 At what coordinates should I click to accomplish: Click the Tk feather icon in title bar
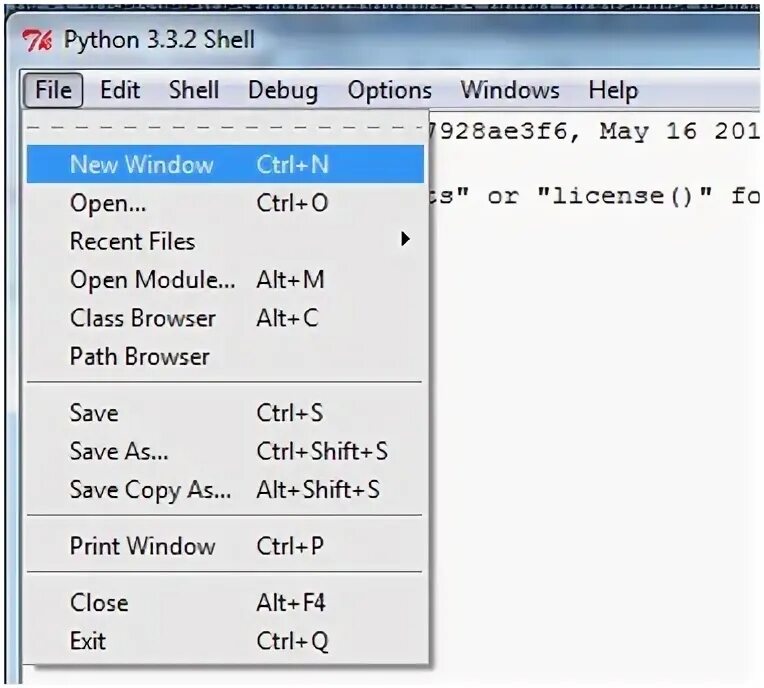point(38,40)
